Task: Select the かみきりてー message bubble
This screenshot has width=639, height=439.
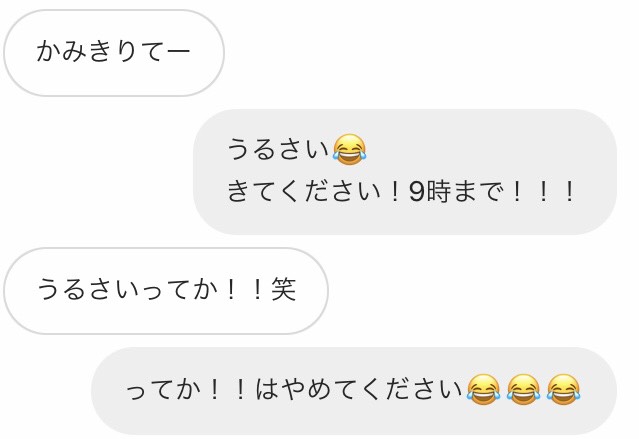Action: tap(114, 53)
